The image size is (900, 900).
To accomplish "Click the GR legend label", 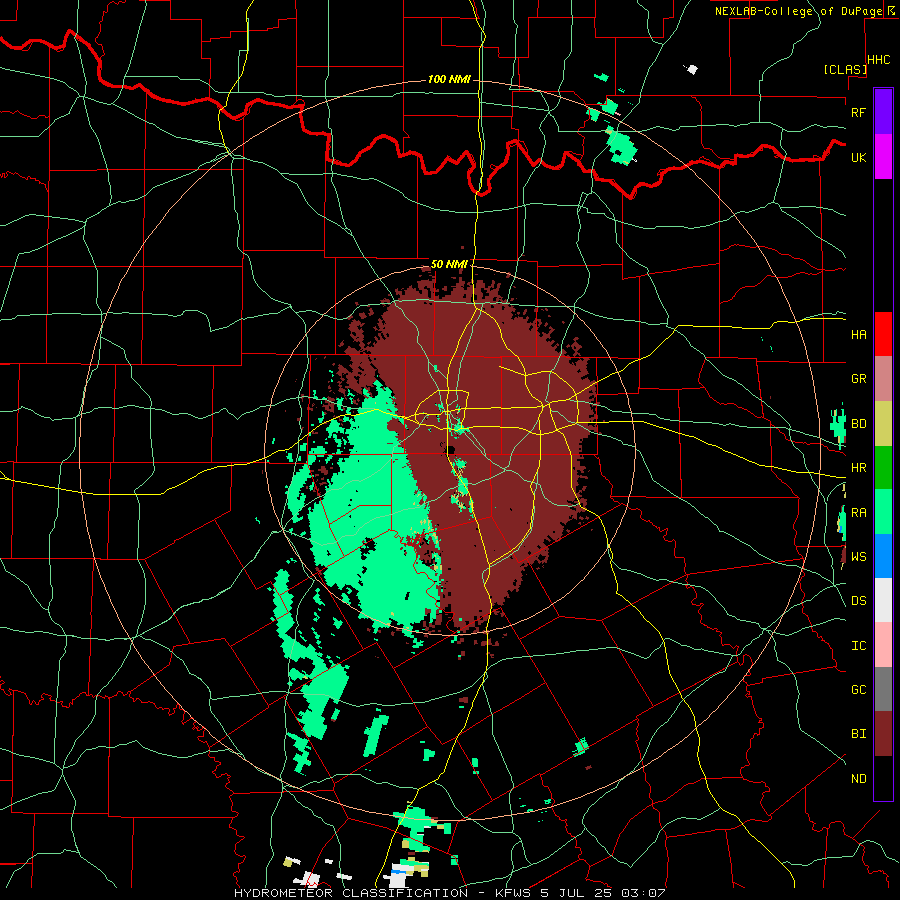I will (858, 379).
